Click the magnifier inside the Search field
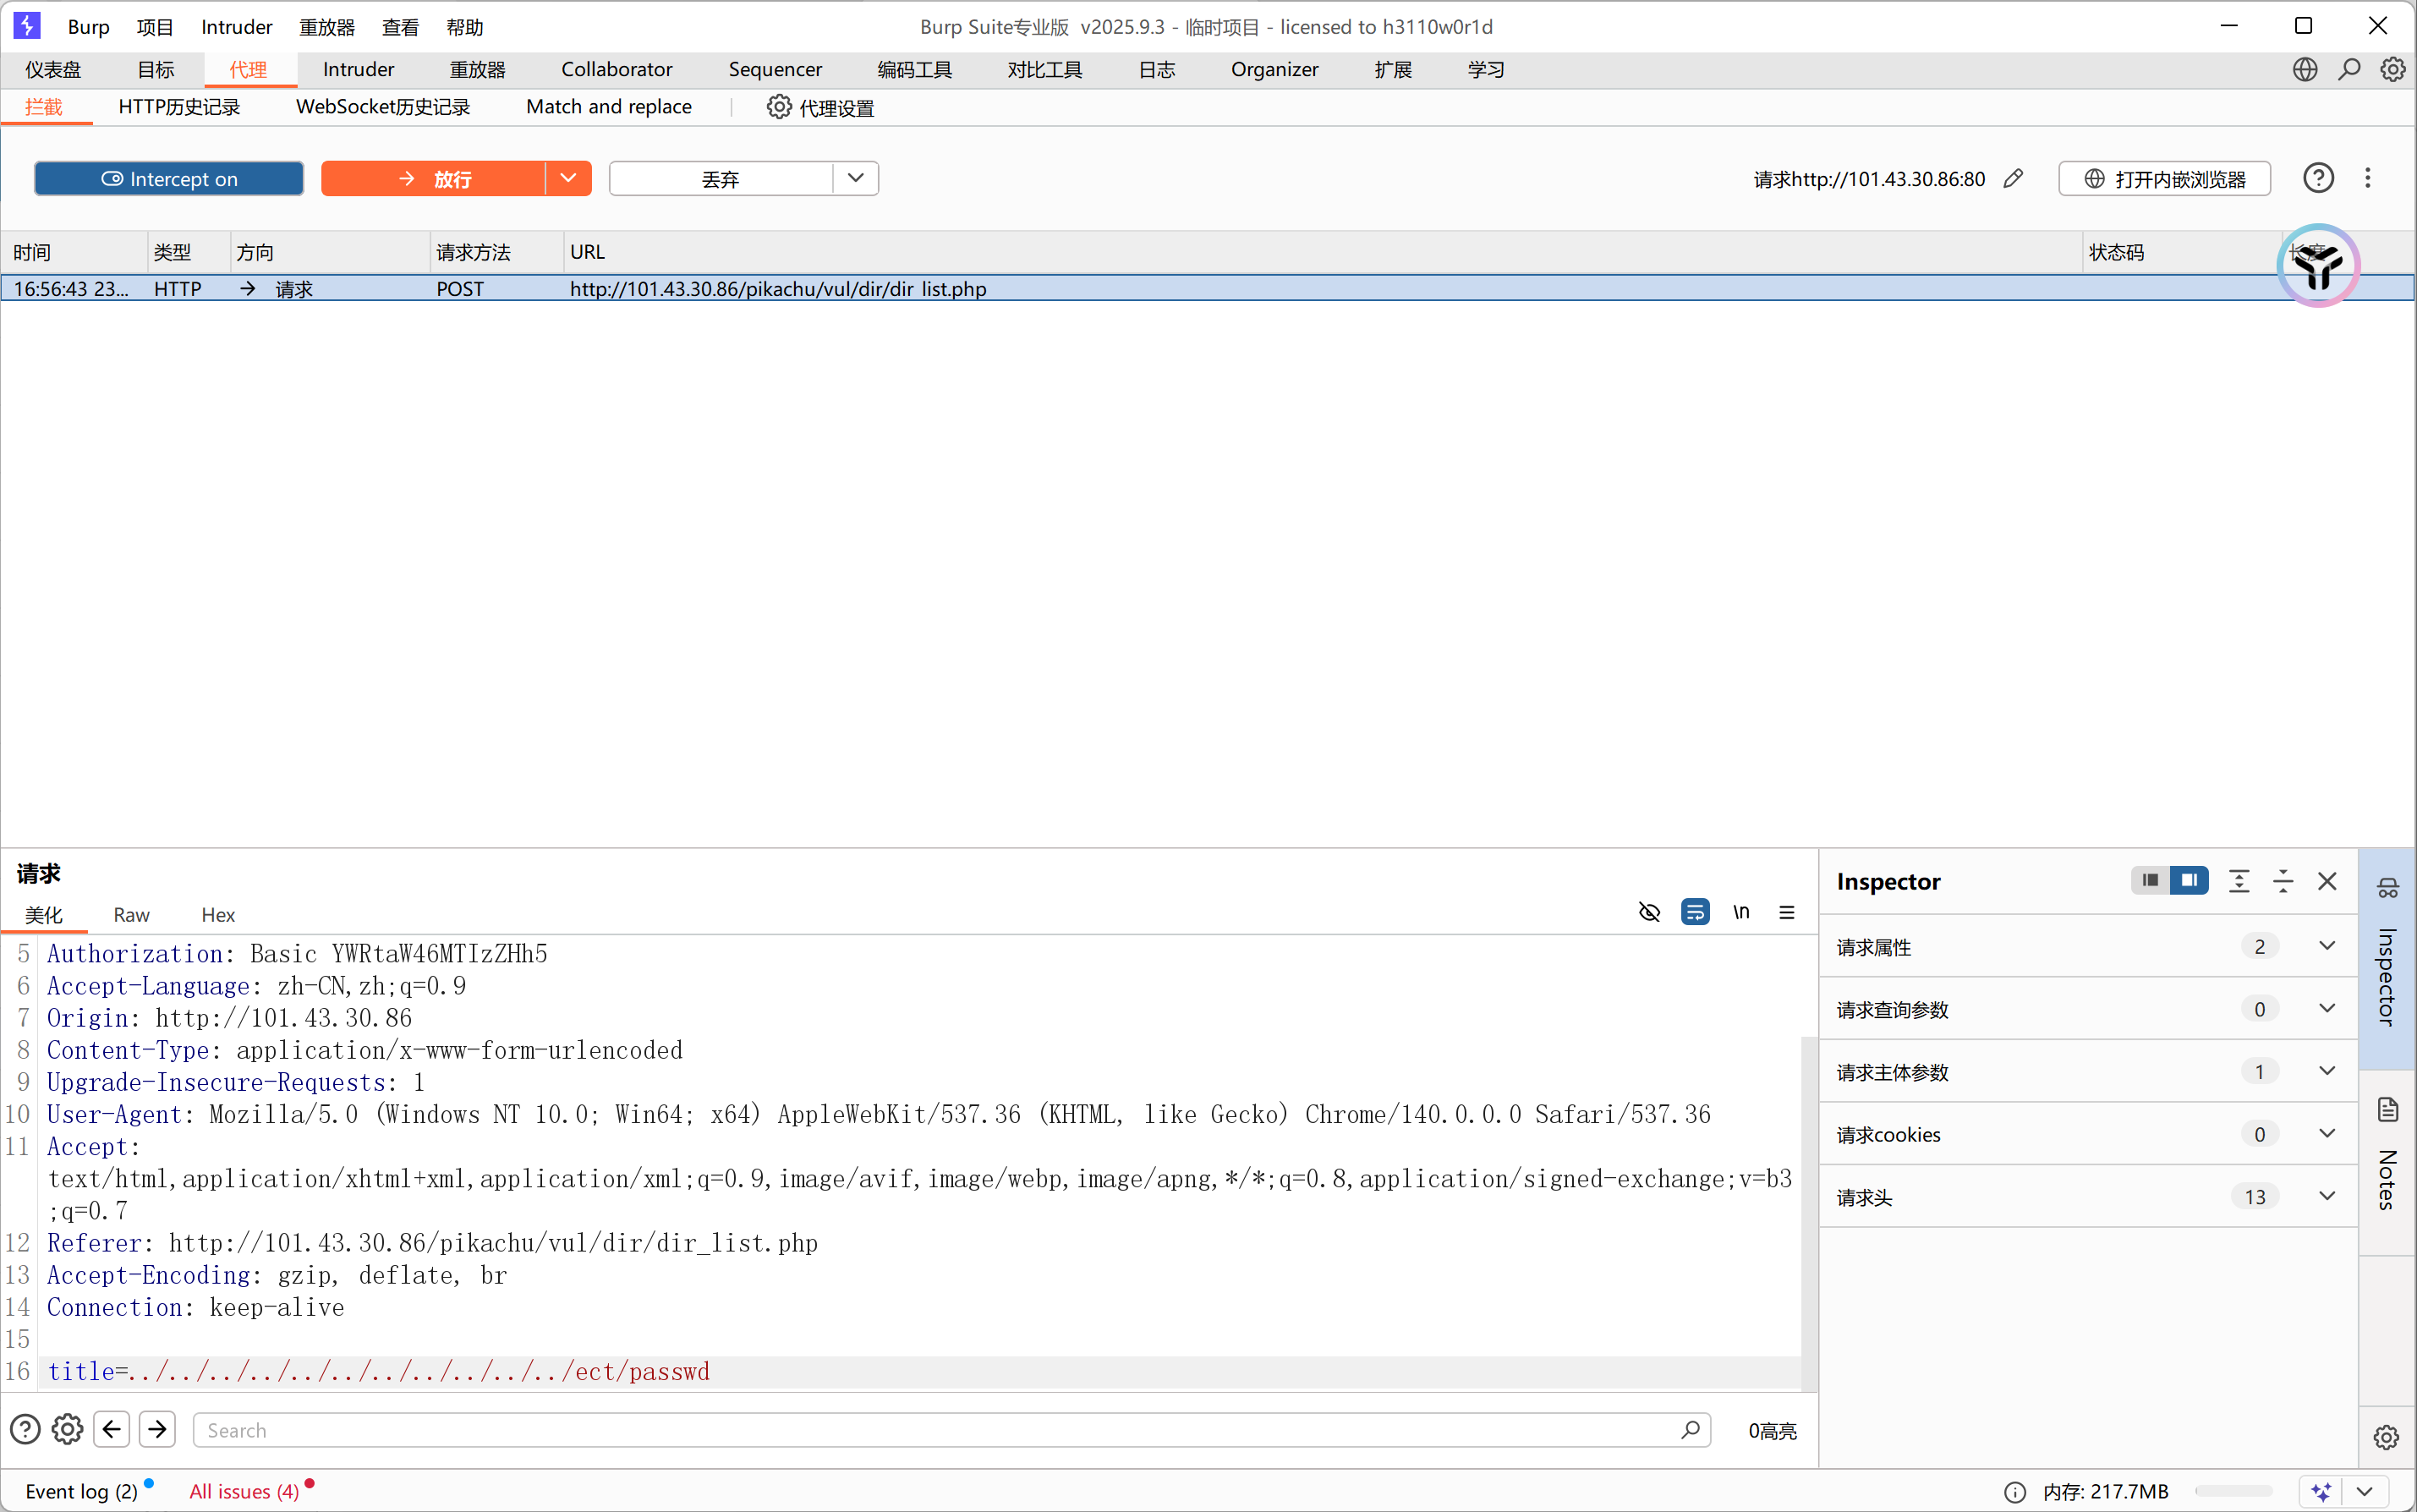The image size is (2417, 1512). [1691, 1430]
